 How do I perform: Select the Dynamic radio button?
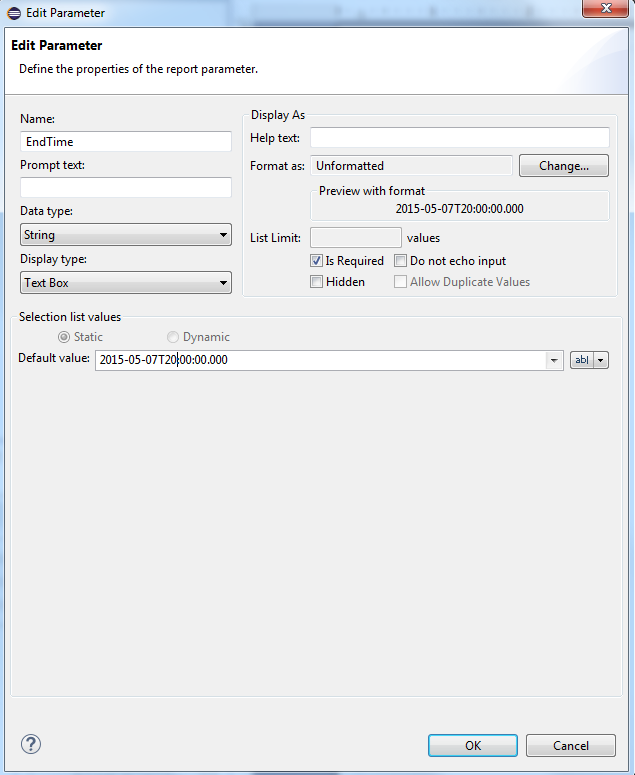pyautogui.click(x=173, y=337)
